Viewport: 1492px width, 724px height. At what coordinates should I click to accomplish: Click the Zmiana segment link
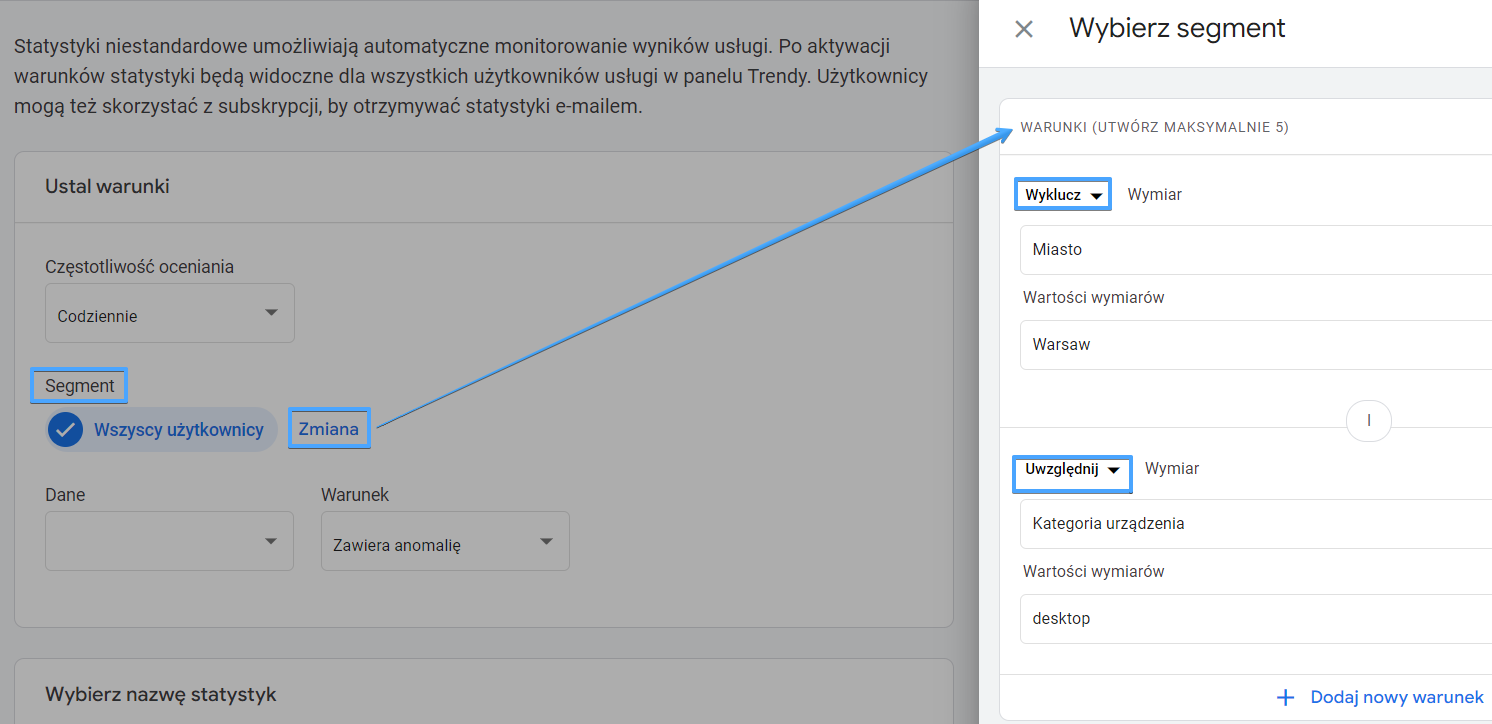point(329,429)
